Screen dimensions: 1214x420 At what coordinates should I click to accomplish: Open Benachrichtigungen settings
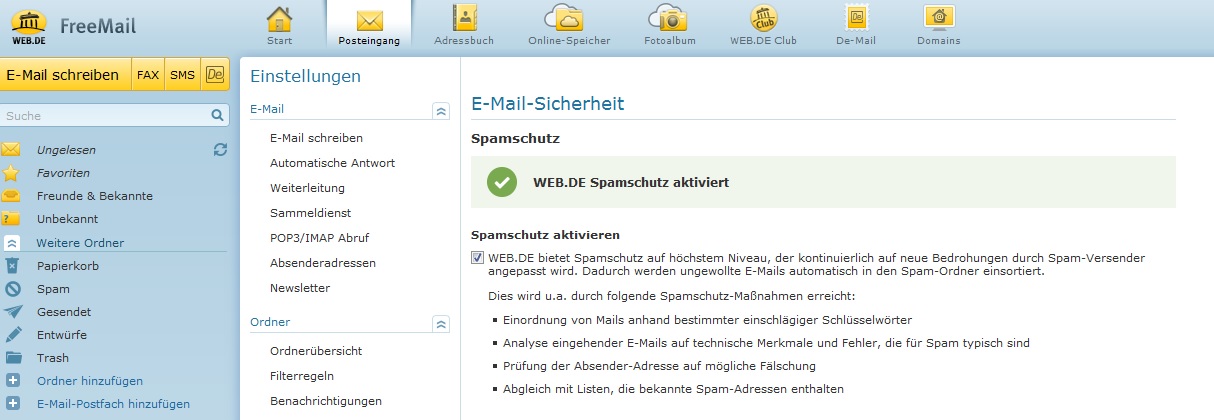coord(326,401)
